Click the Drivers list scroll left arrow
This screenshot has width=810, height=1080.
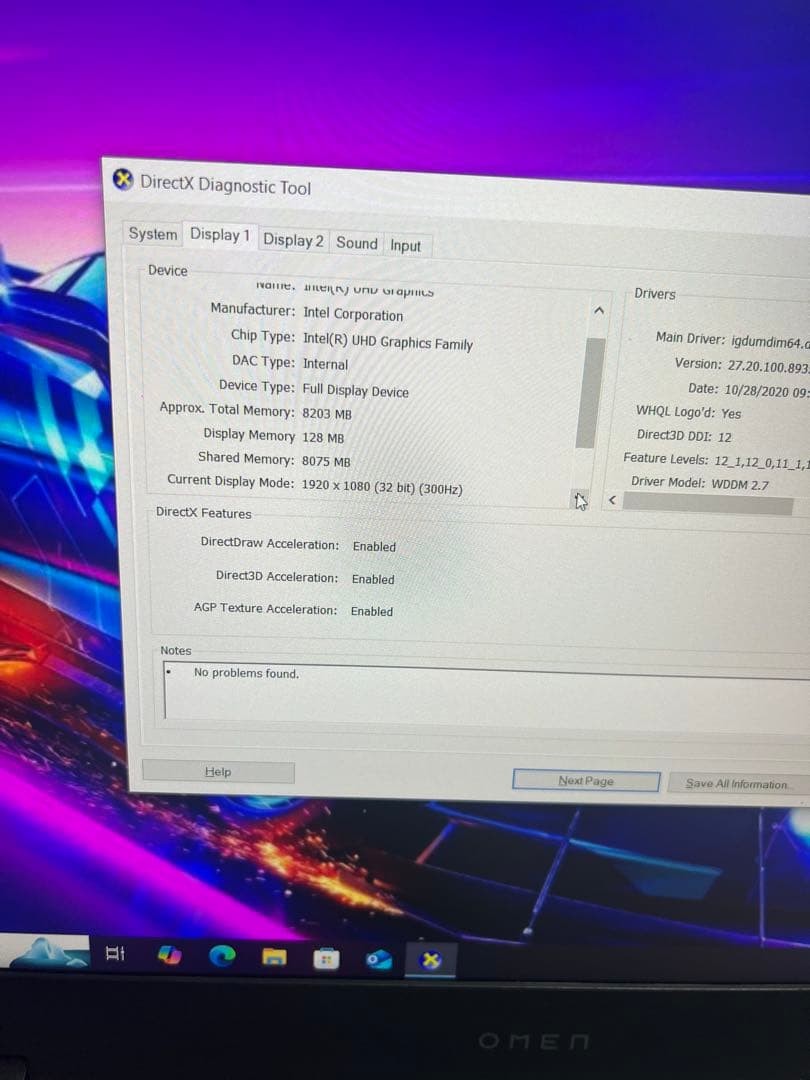pyautogui.click(x=612, y=500)
